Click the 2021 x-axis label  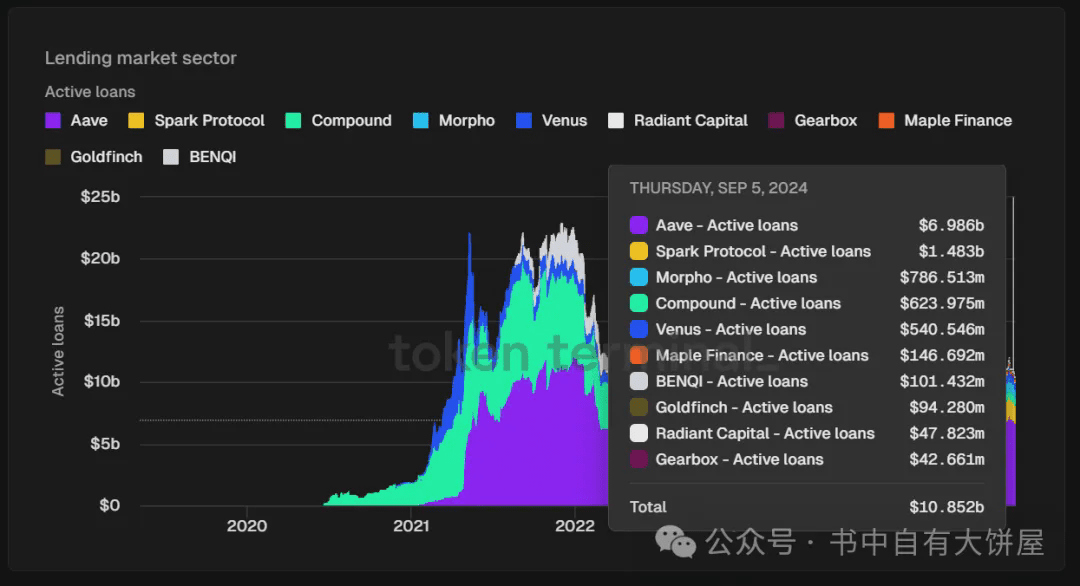(x=411, y=526)
